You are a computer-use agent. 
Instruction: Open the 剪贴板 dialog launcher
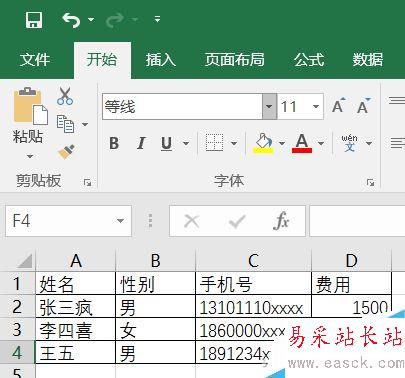(x=88, y=182)
